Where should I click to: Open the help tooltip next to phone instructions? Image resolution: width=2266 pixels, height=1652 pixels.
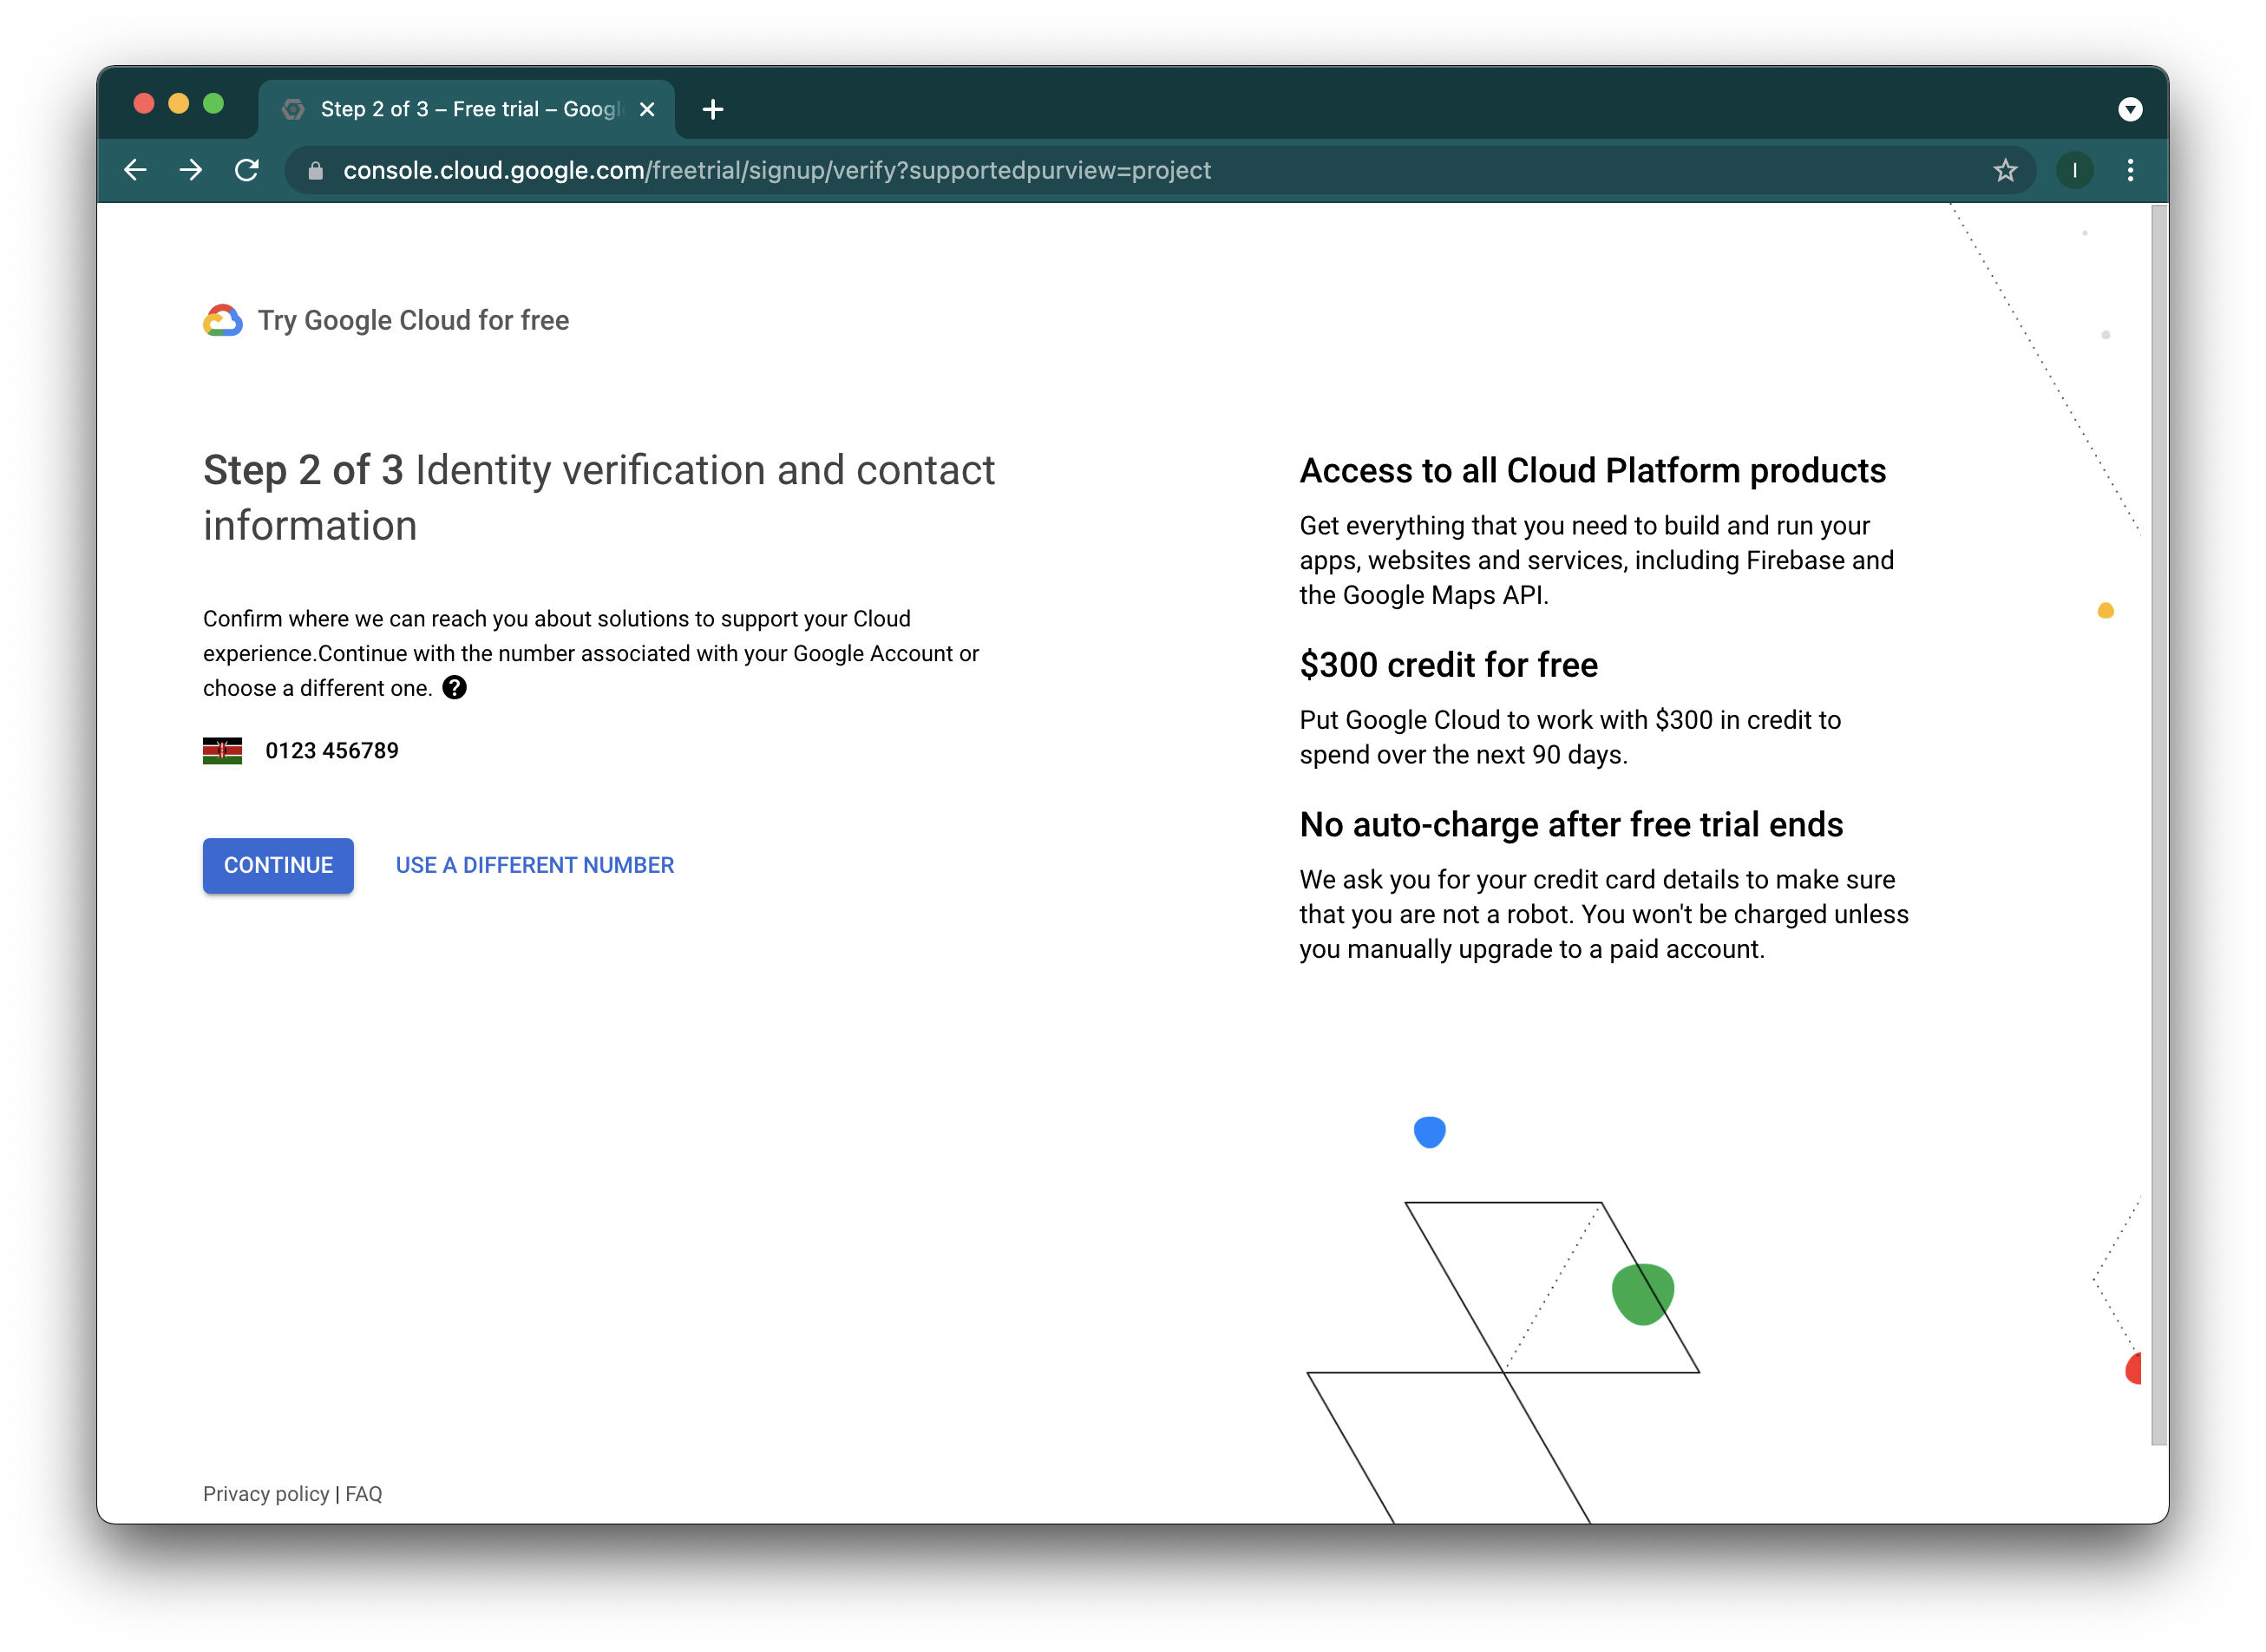pos(456,687)
